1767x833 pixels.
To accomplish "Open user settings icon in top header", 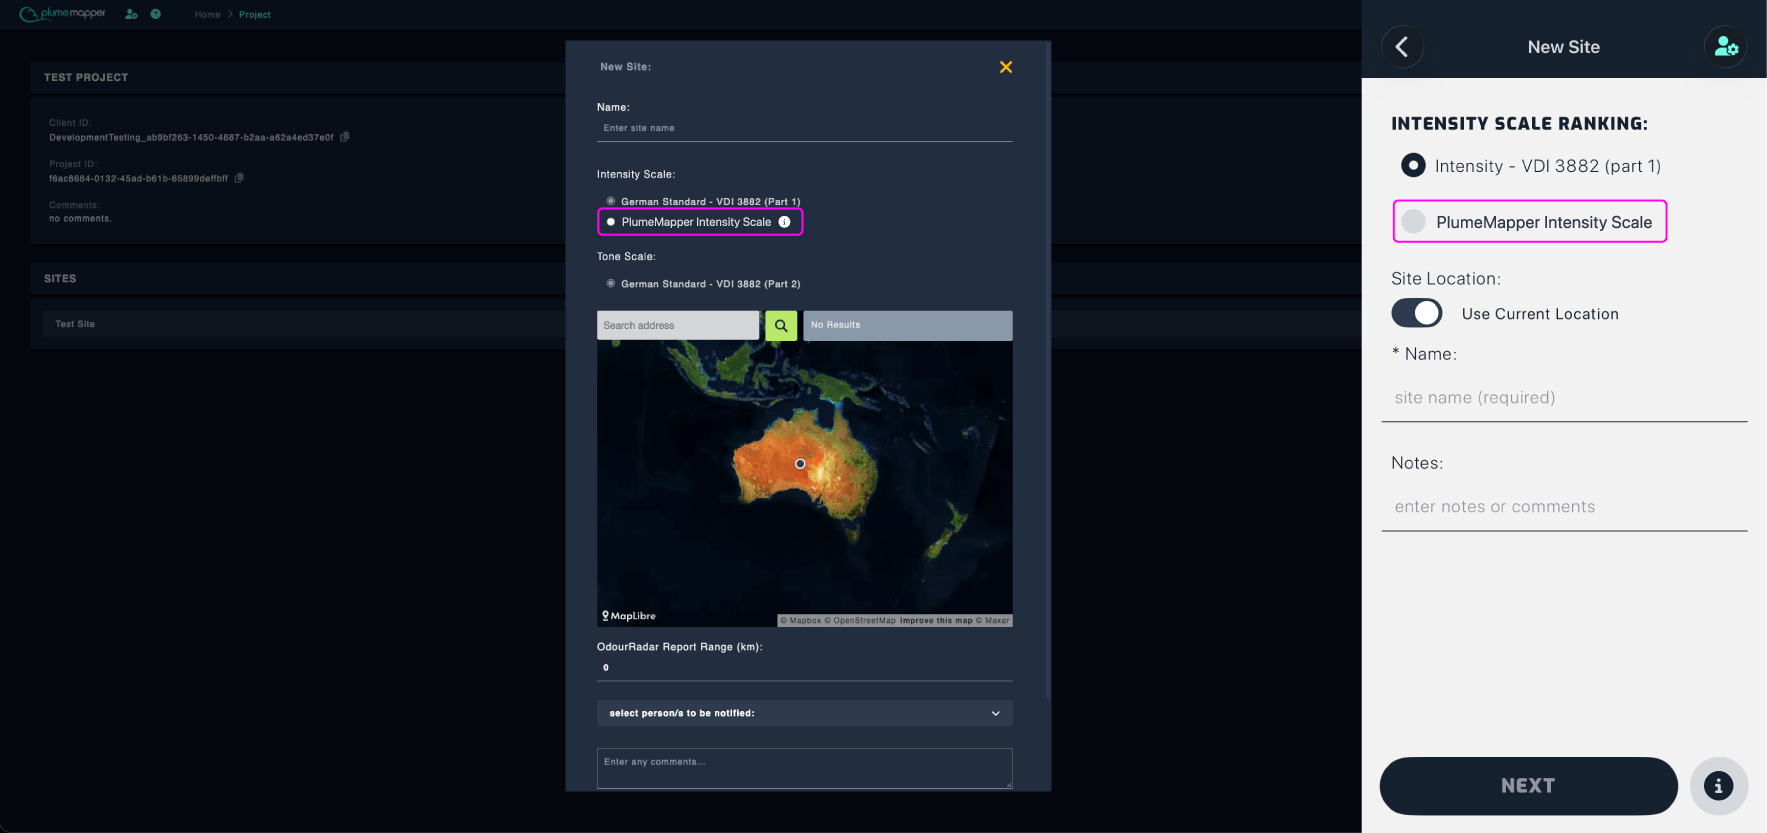I will pos(131,14).
